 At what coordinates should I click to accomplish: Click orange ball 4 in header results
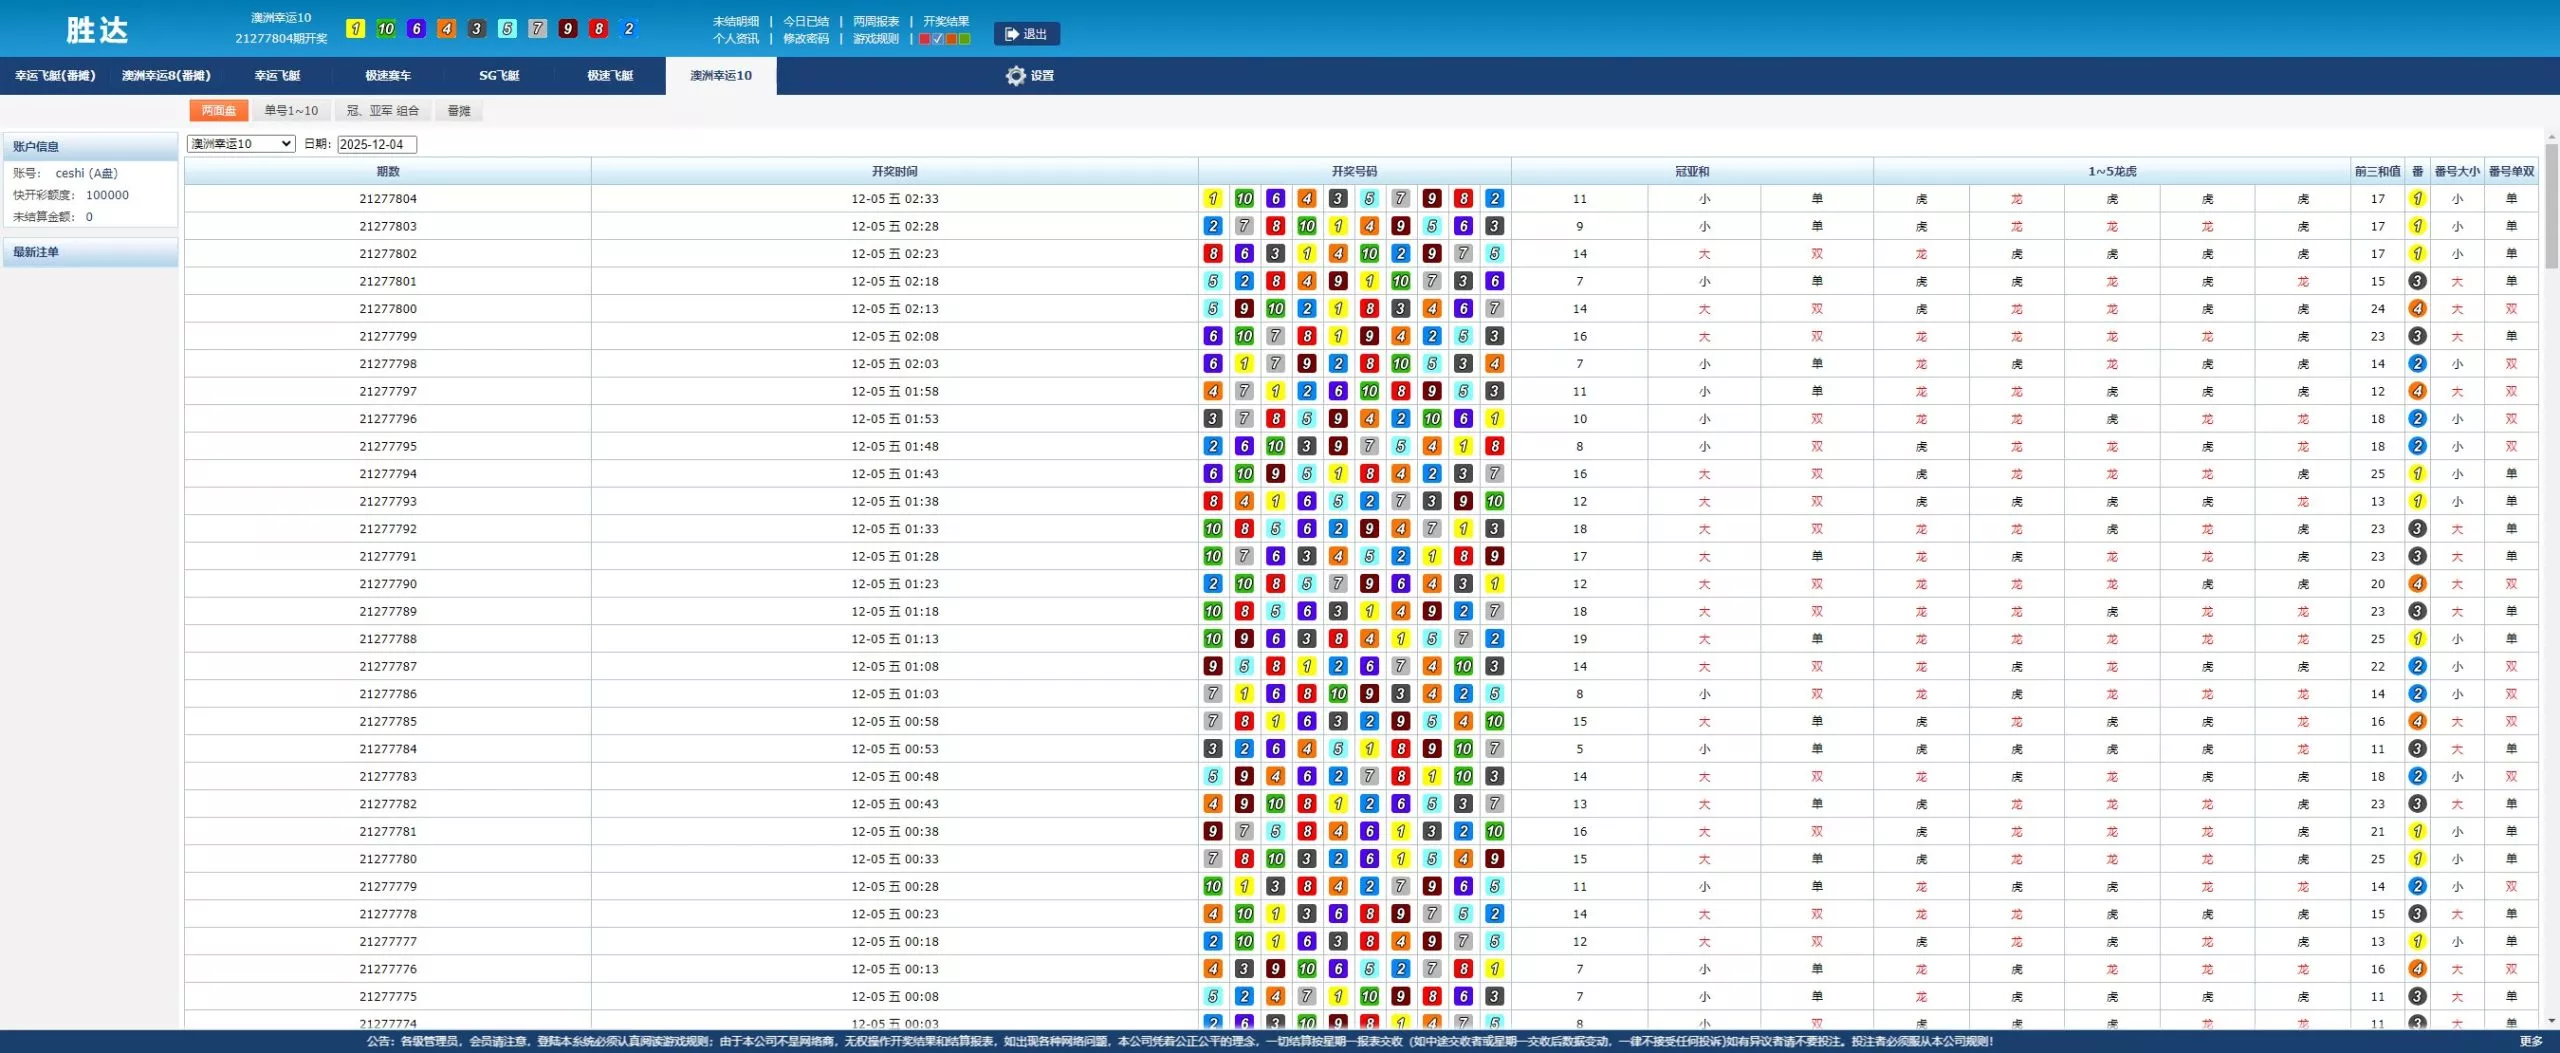(447, 29)
